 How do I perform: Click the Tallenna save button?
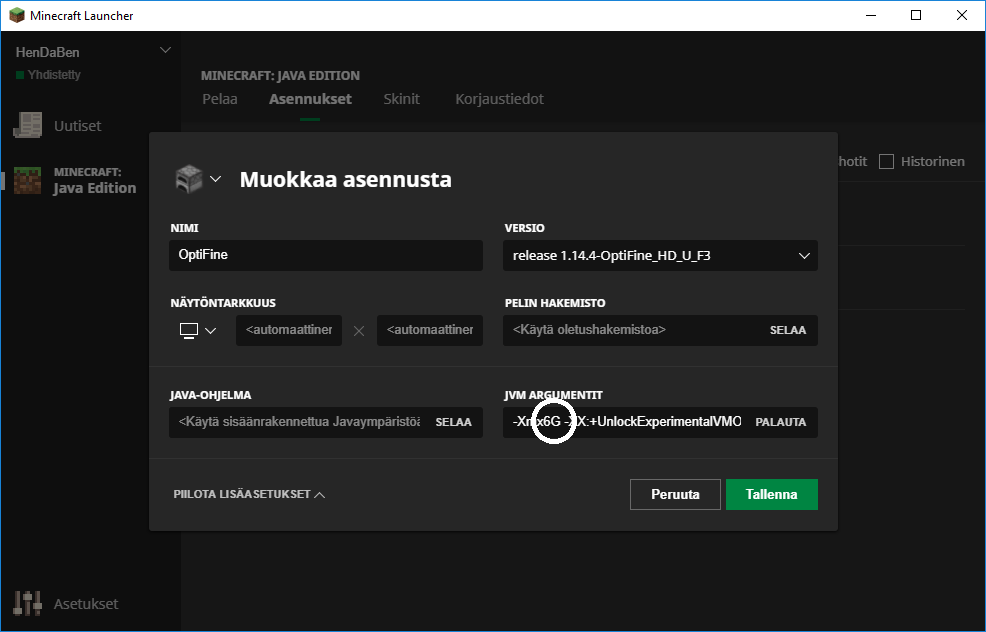click(772, 494)
